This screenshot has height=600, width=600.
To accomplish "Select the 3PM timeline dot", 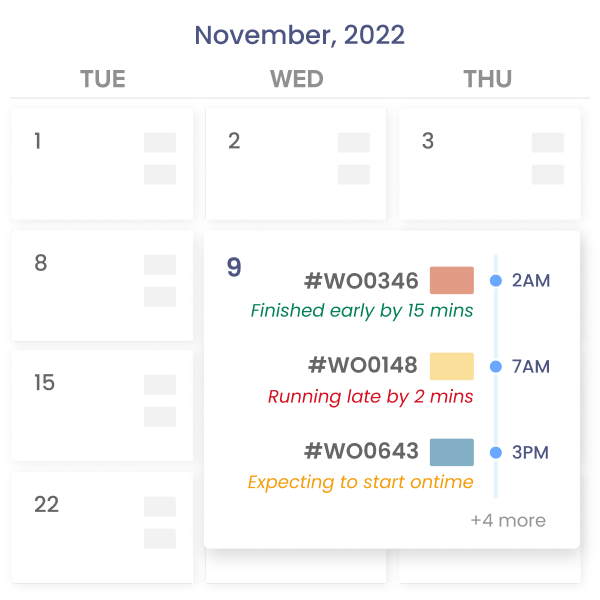I will [496, 453].
